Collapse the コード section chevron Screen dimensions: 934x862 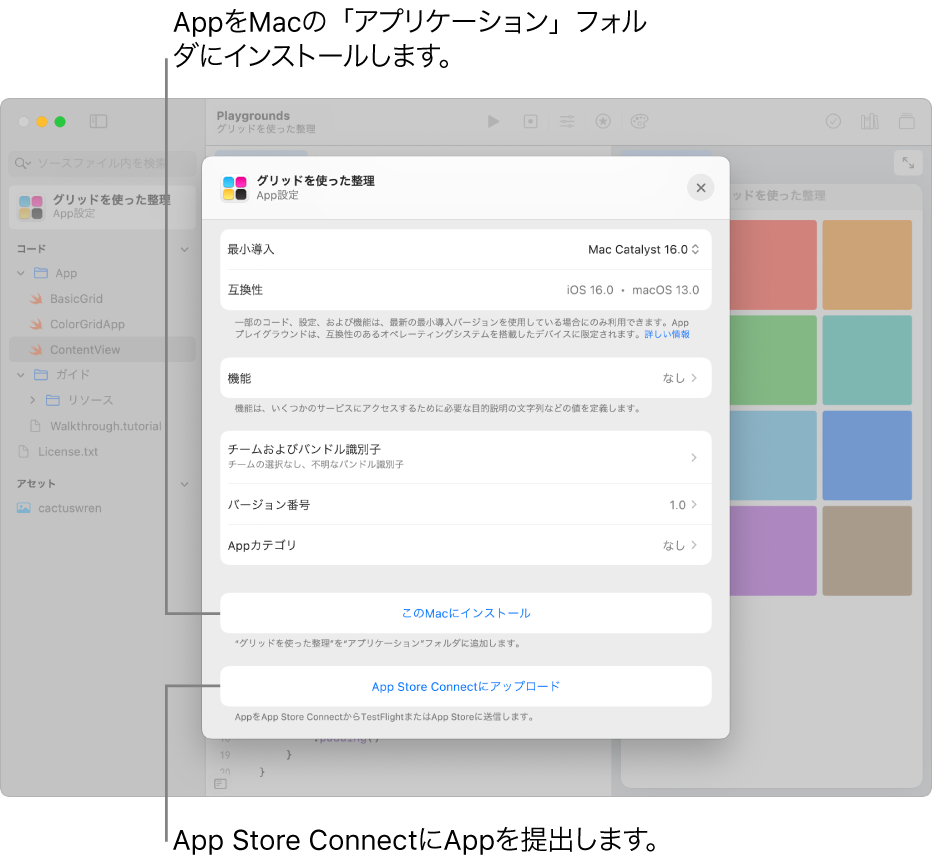coord(185,249)
